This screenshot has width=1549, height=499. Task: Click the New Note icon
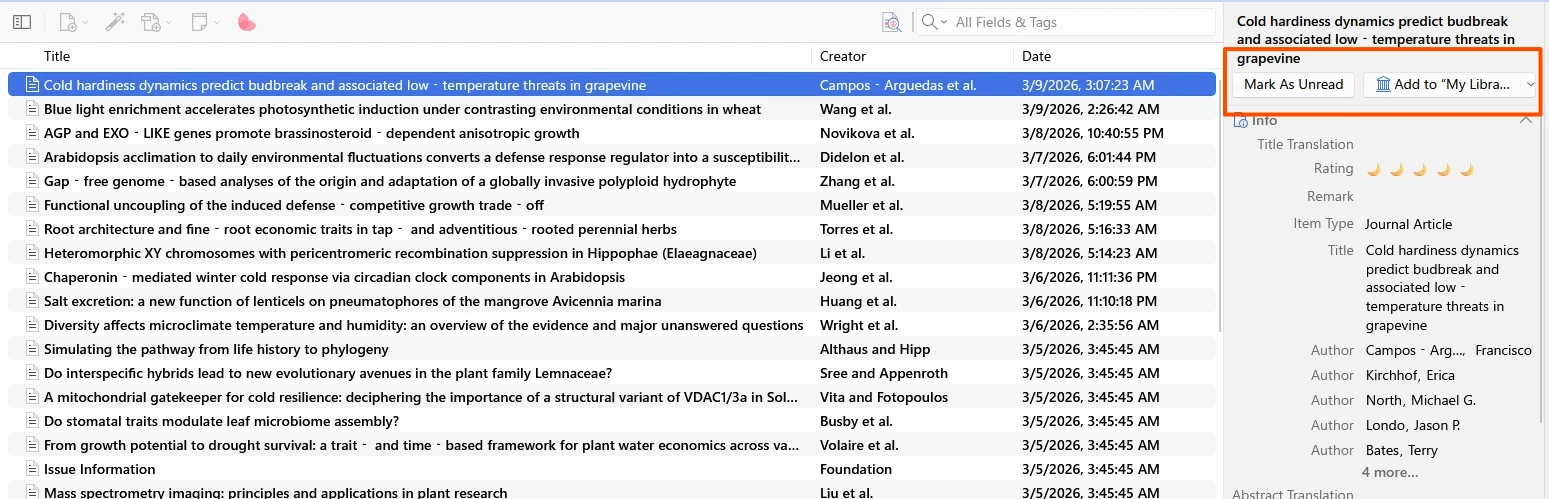[x=200, y=22]
